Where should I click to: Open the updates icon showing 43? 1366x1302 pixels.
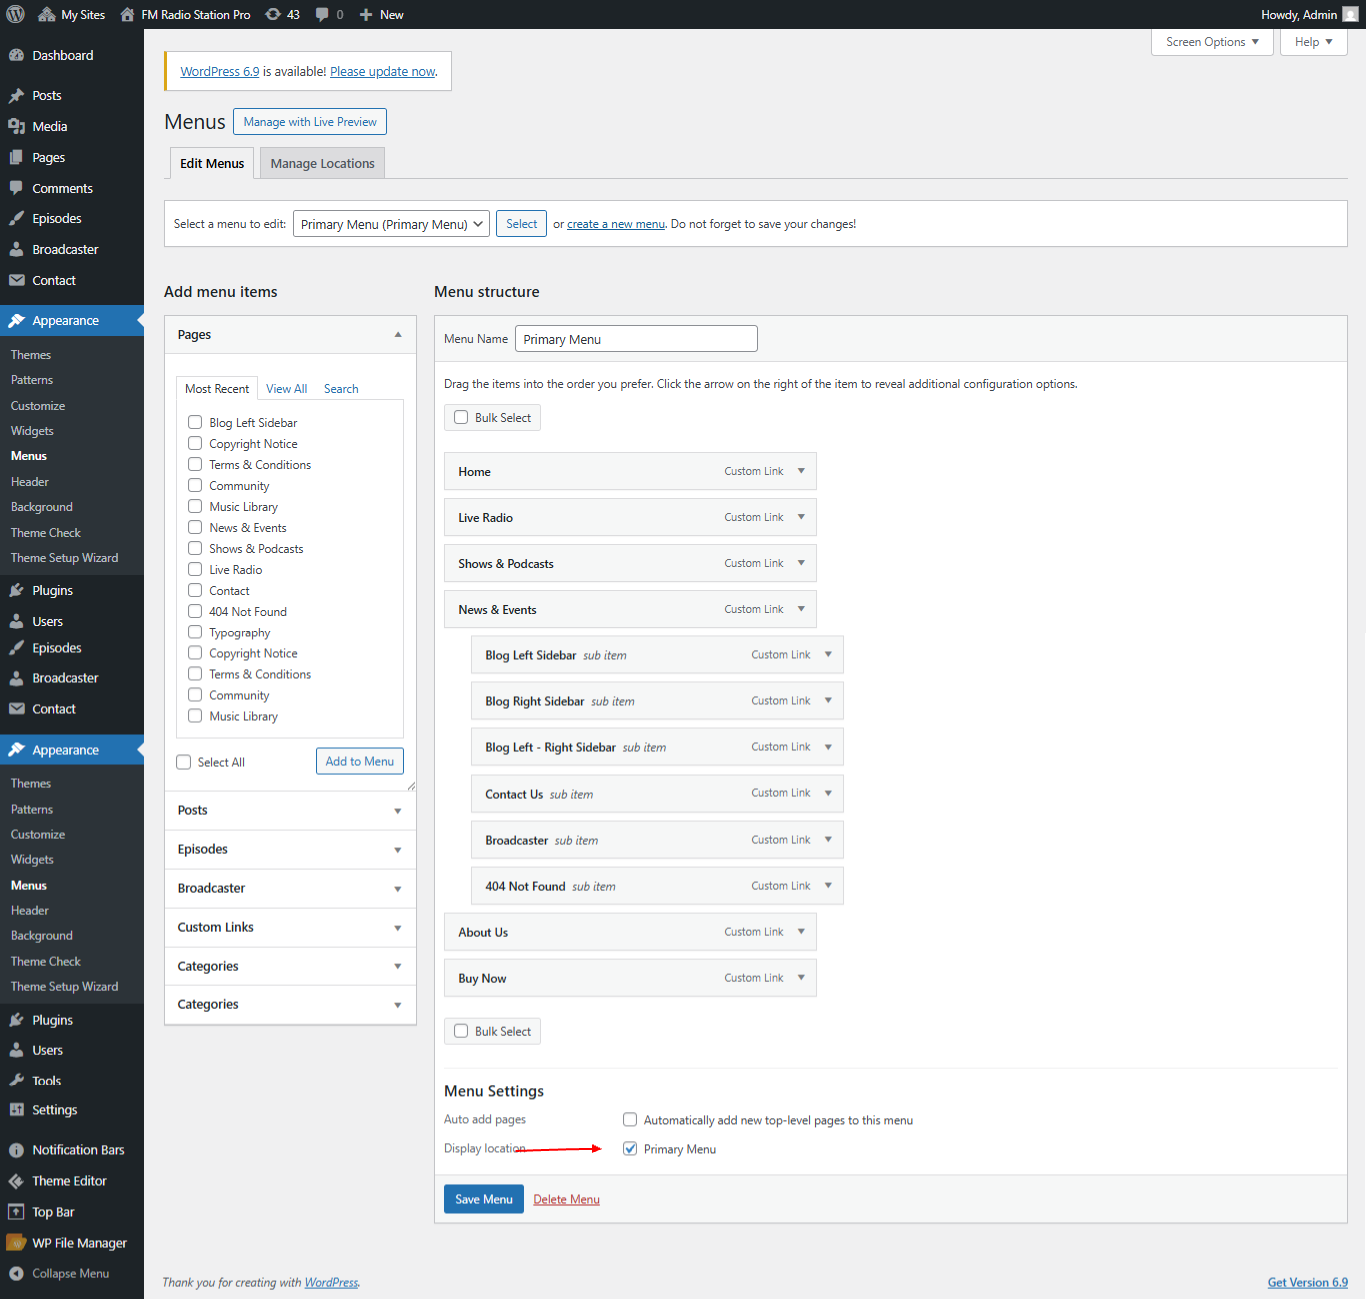tap(273, 14)
